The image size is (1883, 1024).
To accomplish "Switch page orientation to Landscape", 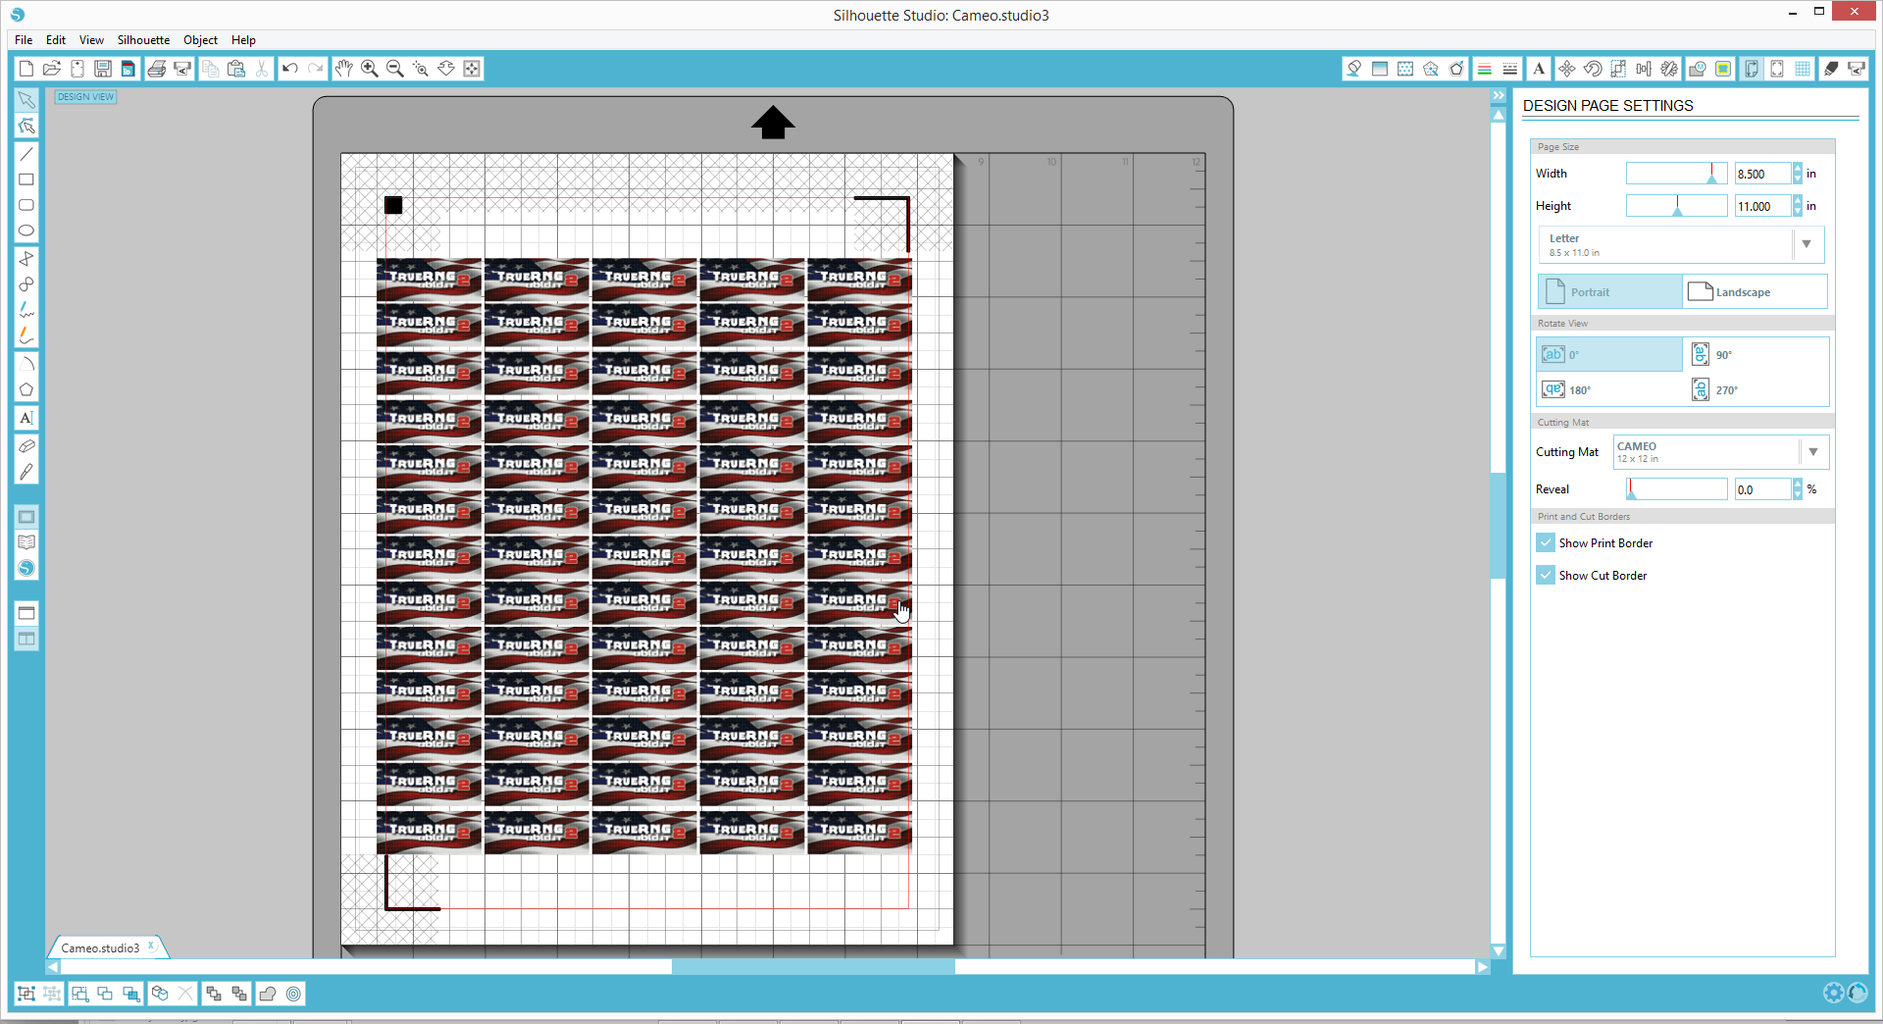I will coord(1755,292).
